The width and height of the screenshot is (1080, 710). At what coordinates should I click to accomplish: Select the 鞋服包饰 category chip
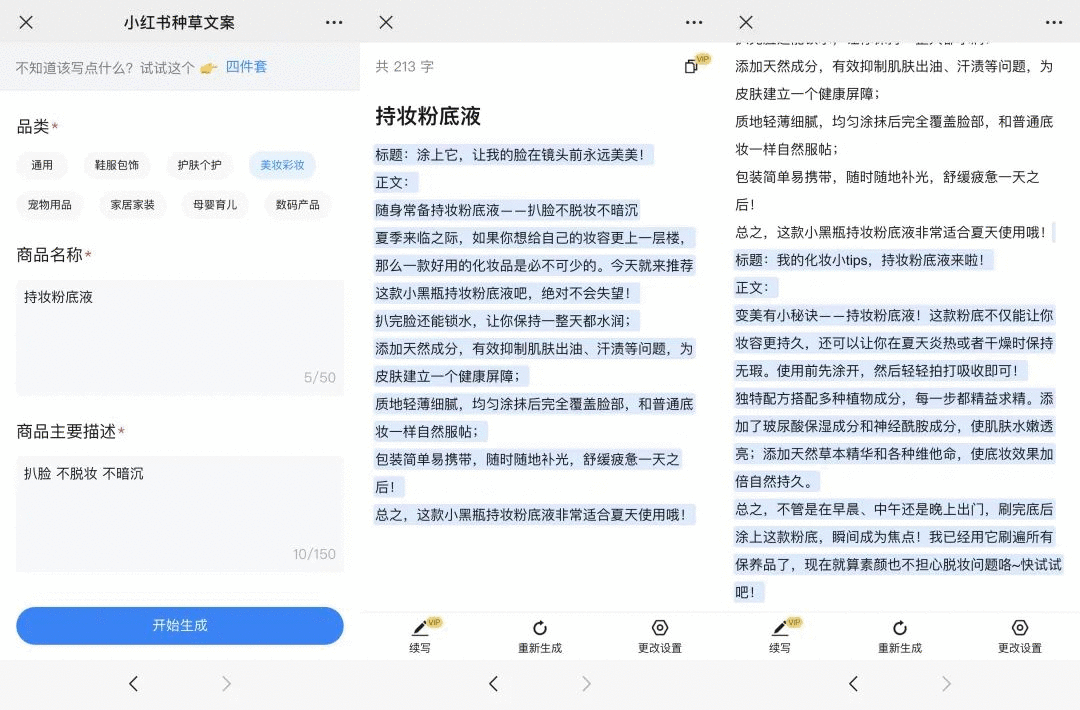click(x=117, y=165)
